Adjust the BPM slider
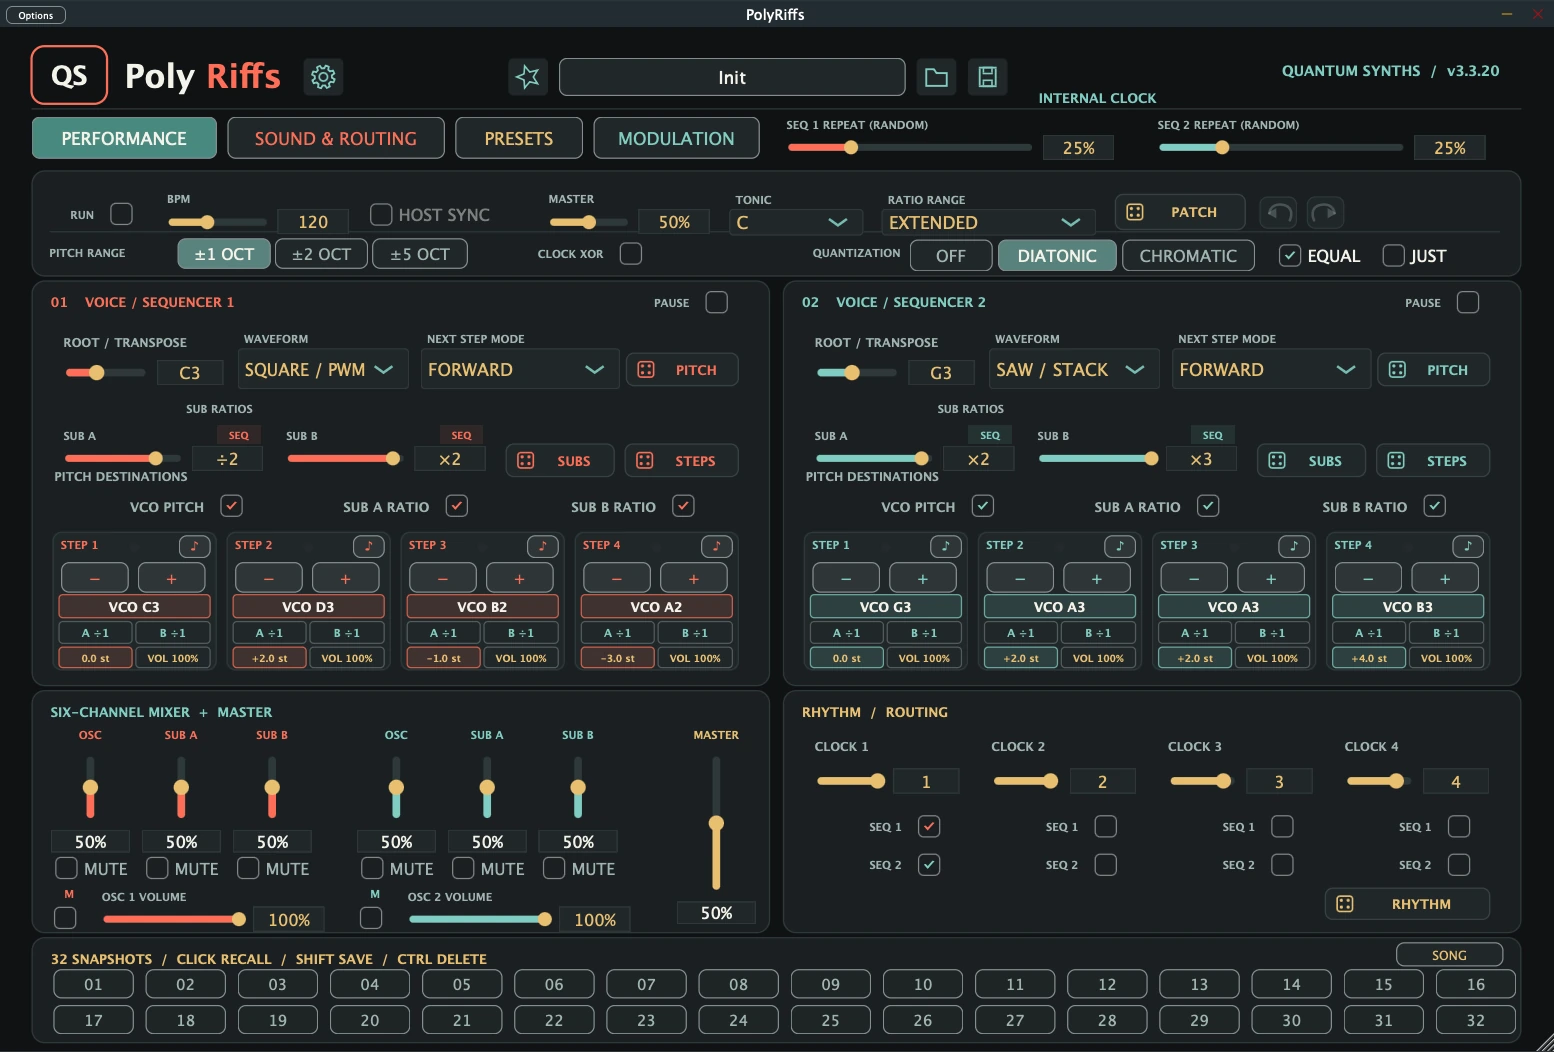Viewport: 1554px width, 1052px height. point(217,222)
